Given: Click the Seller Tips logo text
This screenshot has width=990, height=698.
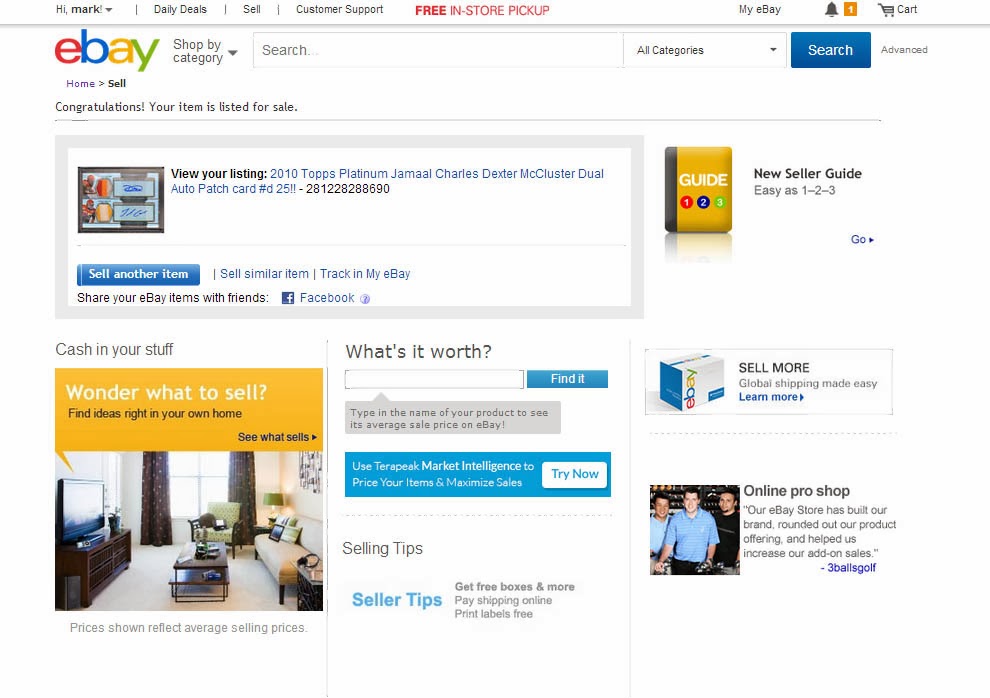Looking at the screenshot, I should (397, 600).
